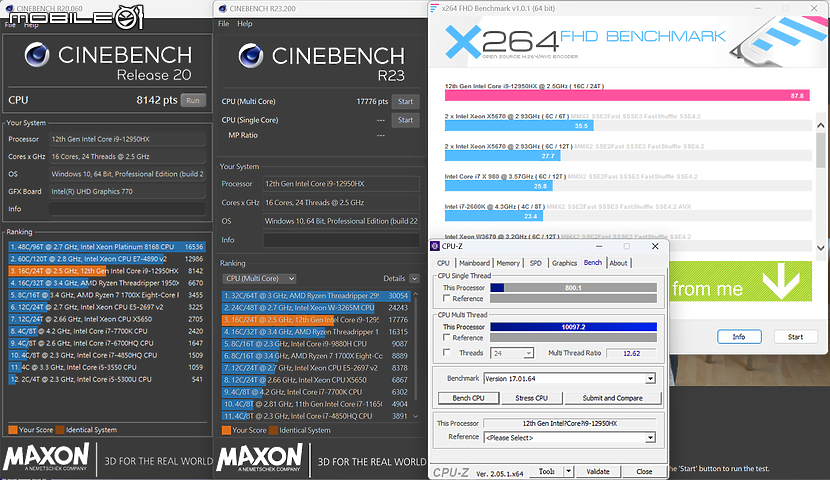The height and width of the screenshot is (480, 830).
Task: Switch to the Graphics tab in CPU-Z
Action: (564, 263)
